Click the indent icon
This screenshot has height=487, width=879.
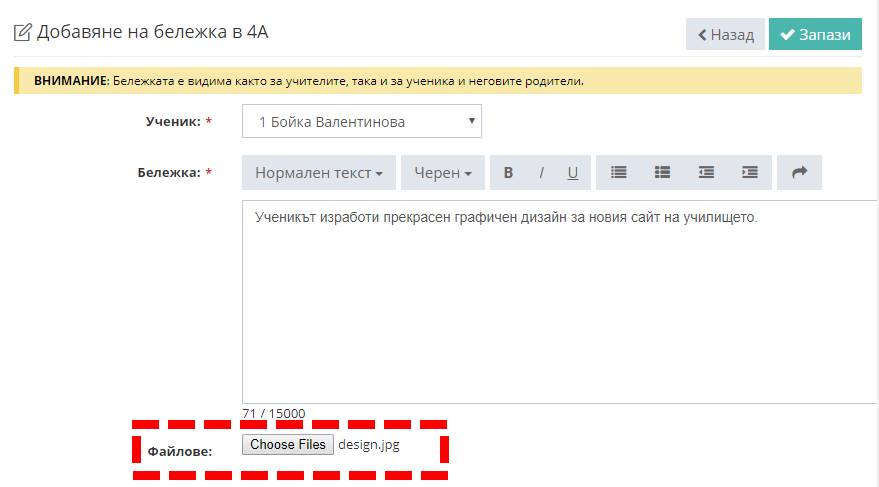(750, 173)
